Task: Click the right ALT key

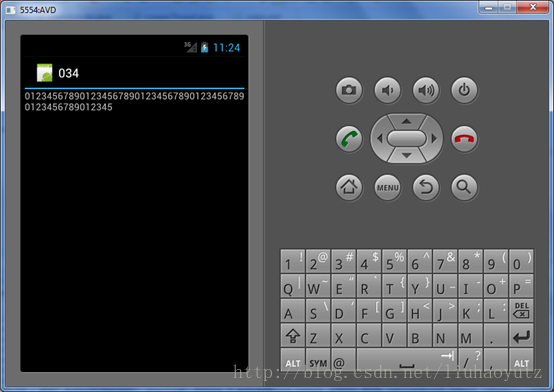Action: pyautogui.click(x=521, y=359)
